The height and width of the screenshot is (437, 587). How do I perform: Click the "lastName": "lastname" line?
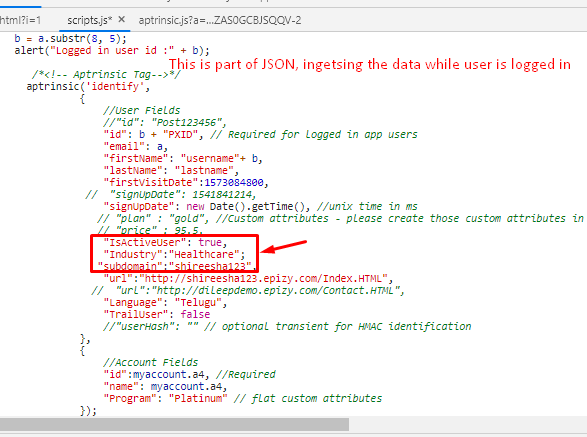click(x=171, y=170)
